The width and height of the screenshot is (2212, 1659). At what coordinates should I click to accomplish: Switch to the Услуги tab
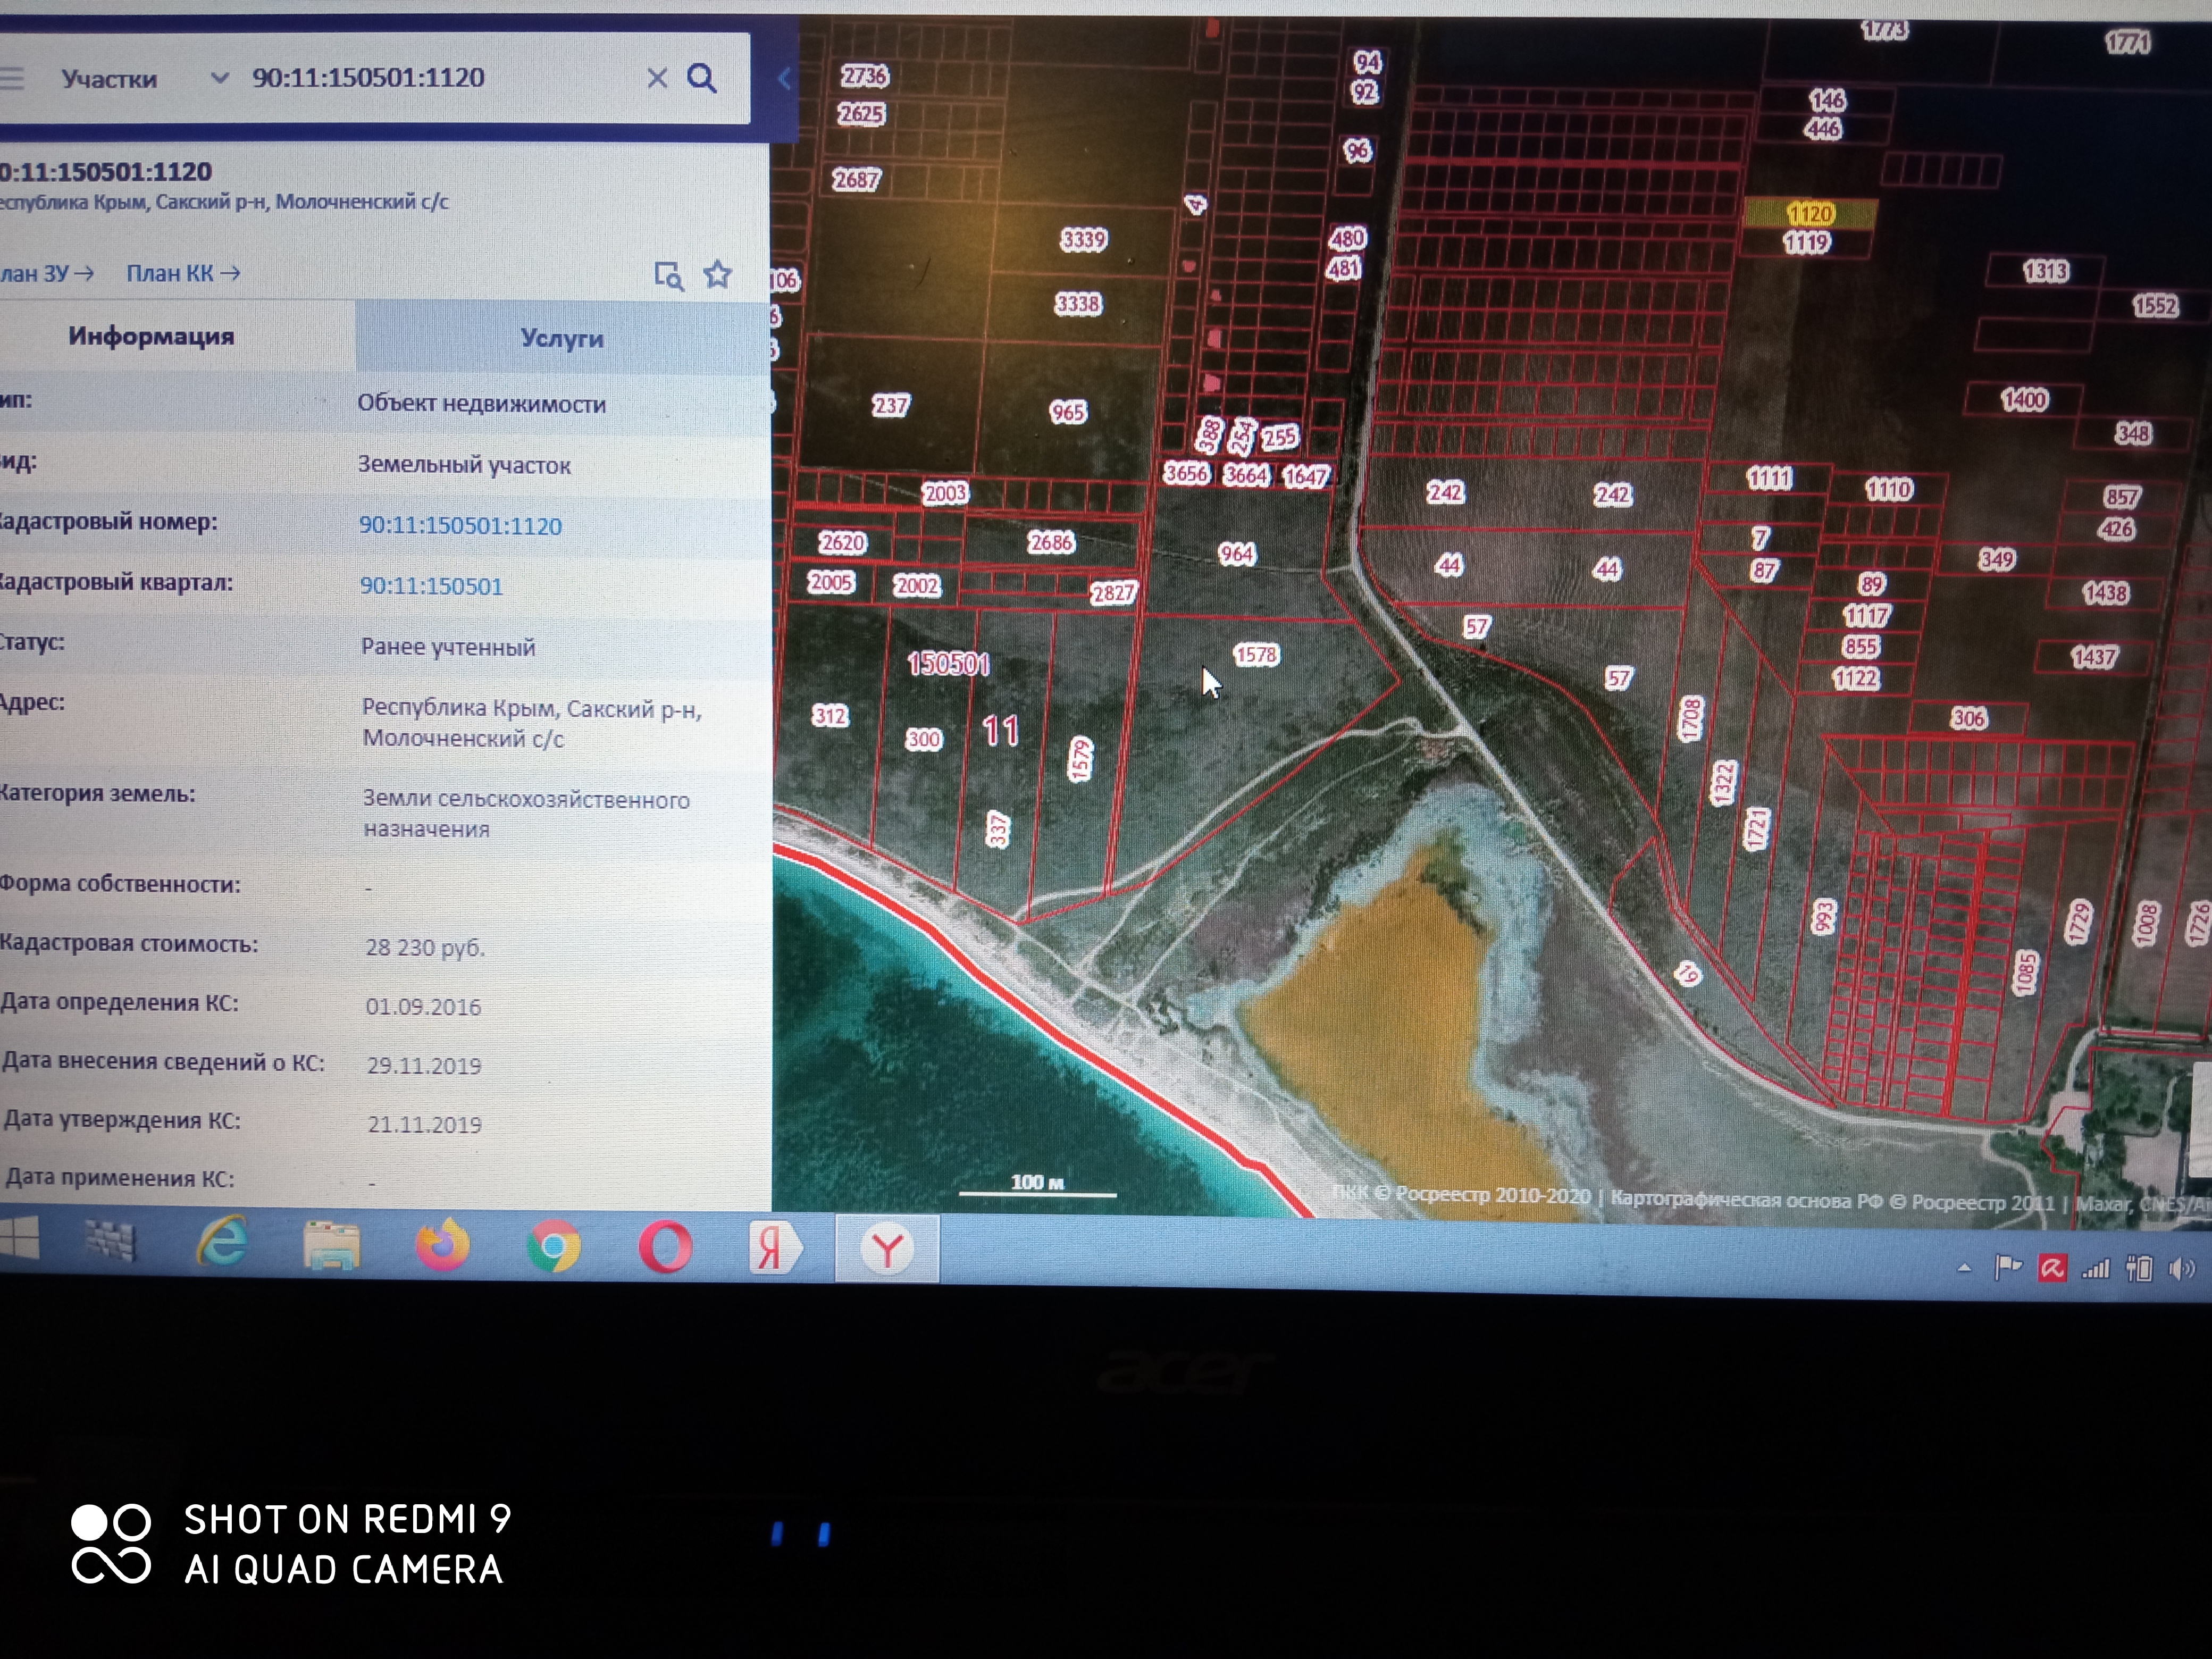(561, 338)
